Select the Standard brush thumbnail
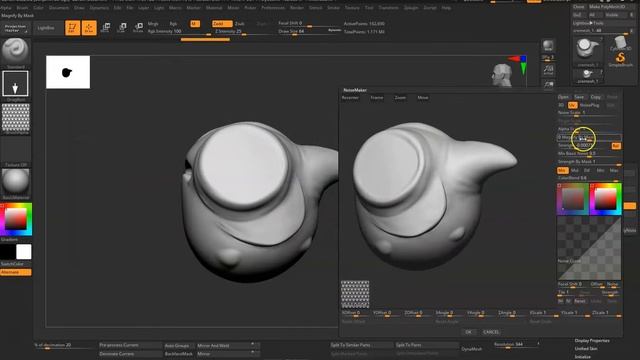 click(x=16, y=51)
